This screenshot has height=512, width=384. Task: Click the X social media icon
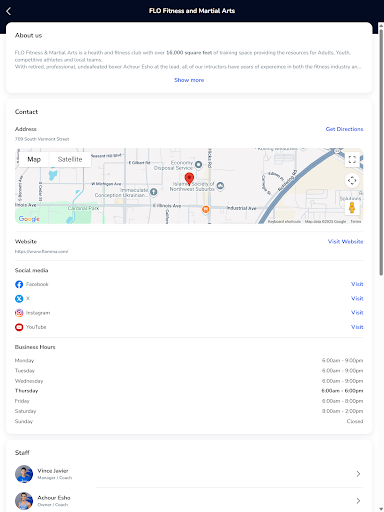(x=19, y=299)
